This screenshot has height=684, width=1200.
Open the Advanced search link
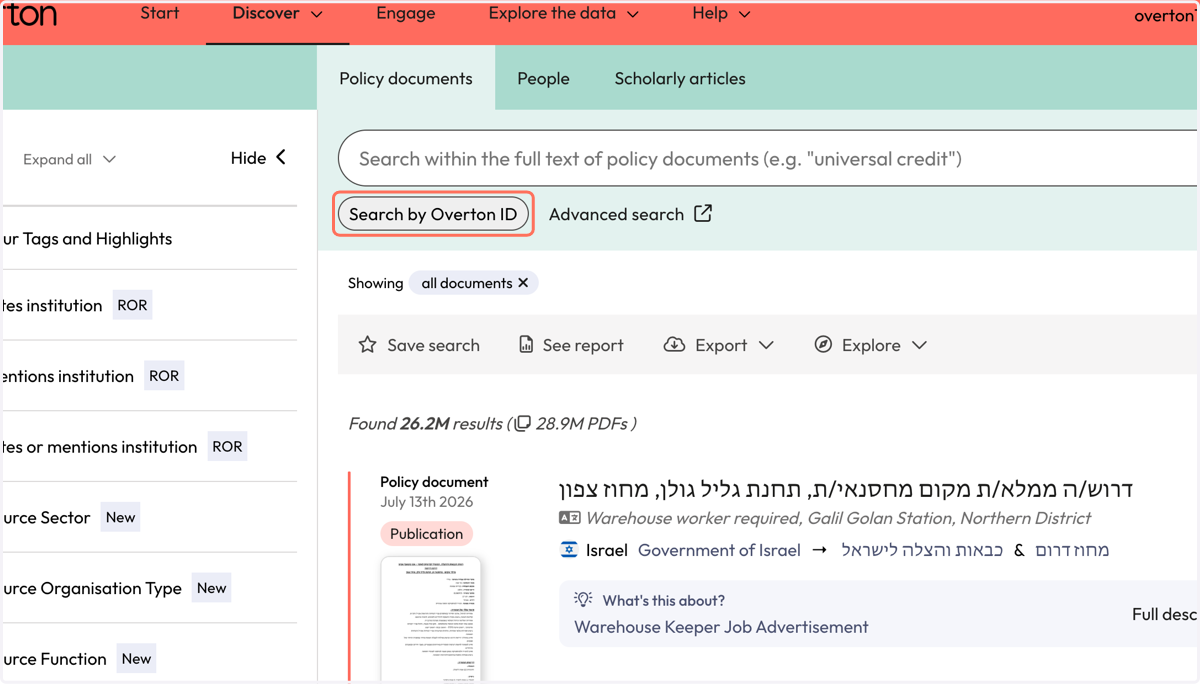pyautogui.click(x=616, y=214)
